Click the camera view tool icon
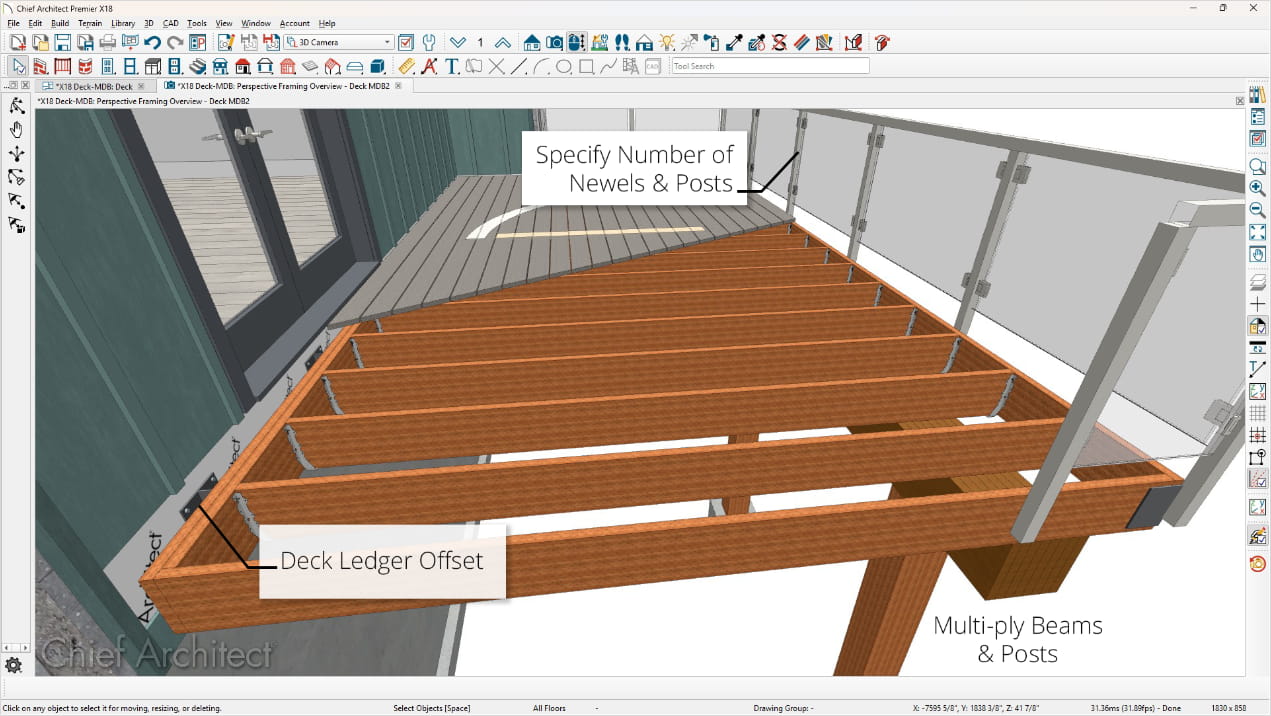1271x716 pixels. tap(554, 42)
